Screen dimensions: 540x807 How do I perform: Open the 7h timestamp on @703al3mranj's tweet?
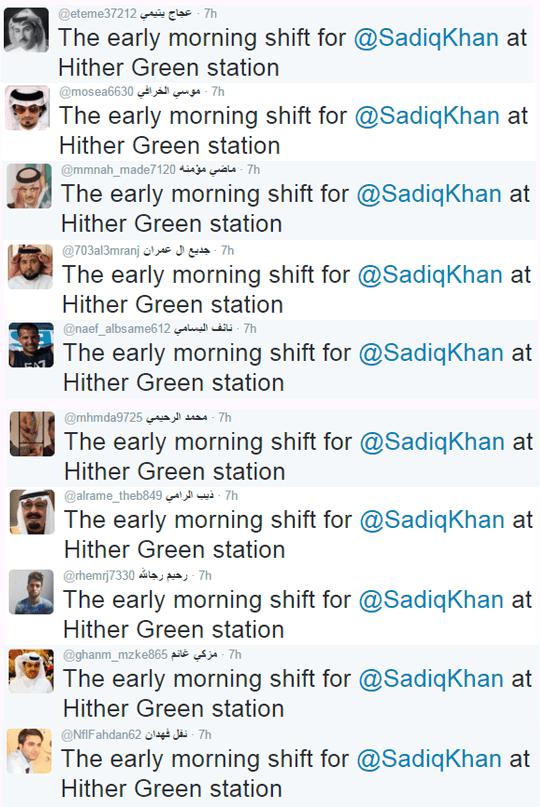[227, 250]
